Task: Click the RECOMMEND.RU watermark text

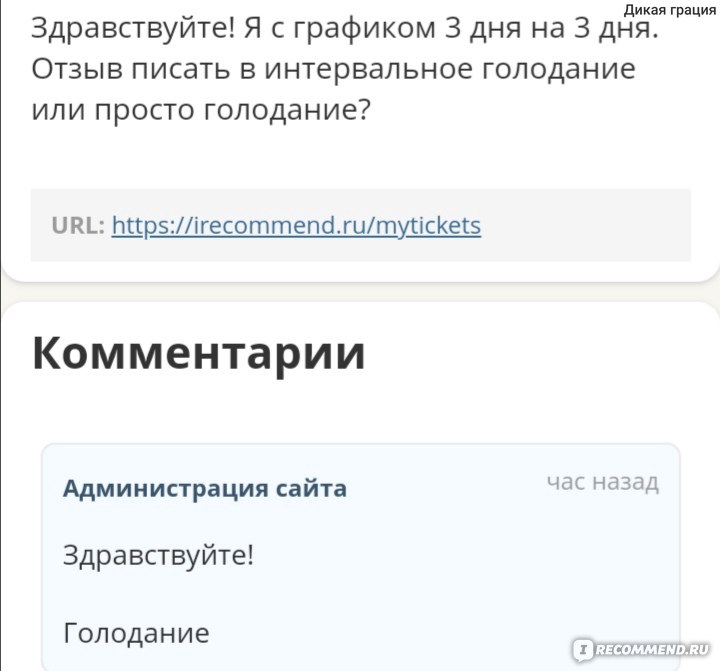Action: tap(652, 649)
